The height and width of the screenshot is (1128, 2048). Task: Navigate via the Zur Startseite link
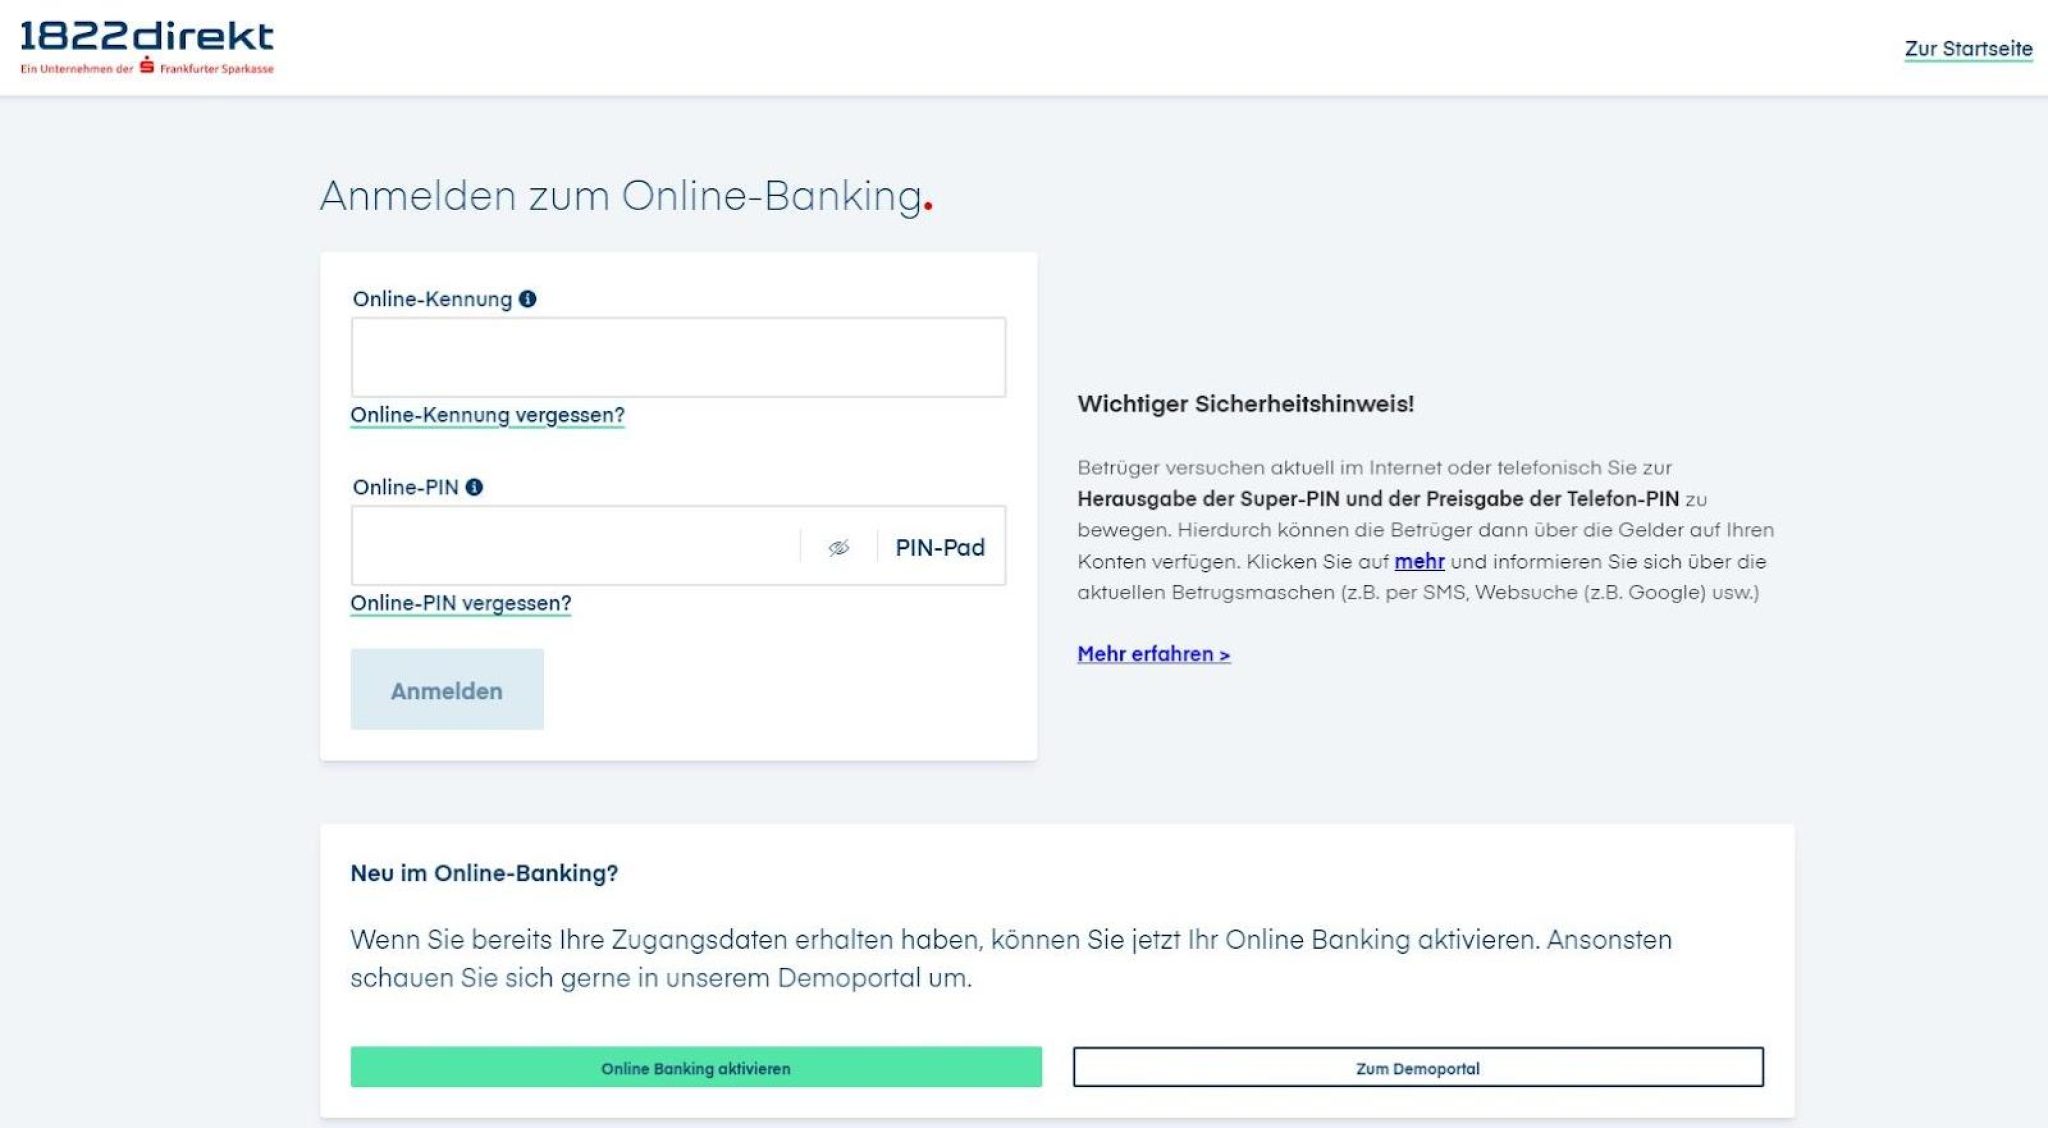pyautogui.click(x=1968, y=46)
